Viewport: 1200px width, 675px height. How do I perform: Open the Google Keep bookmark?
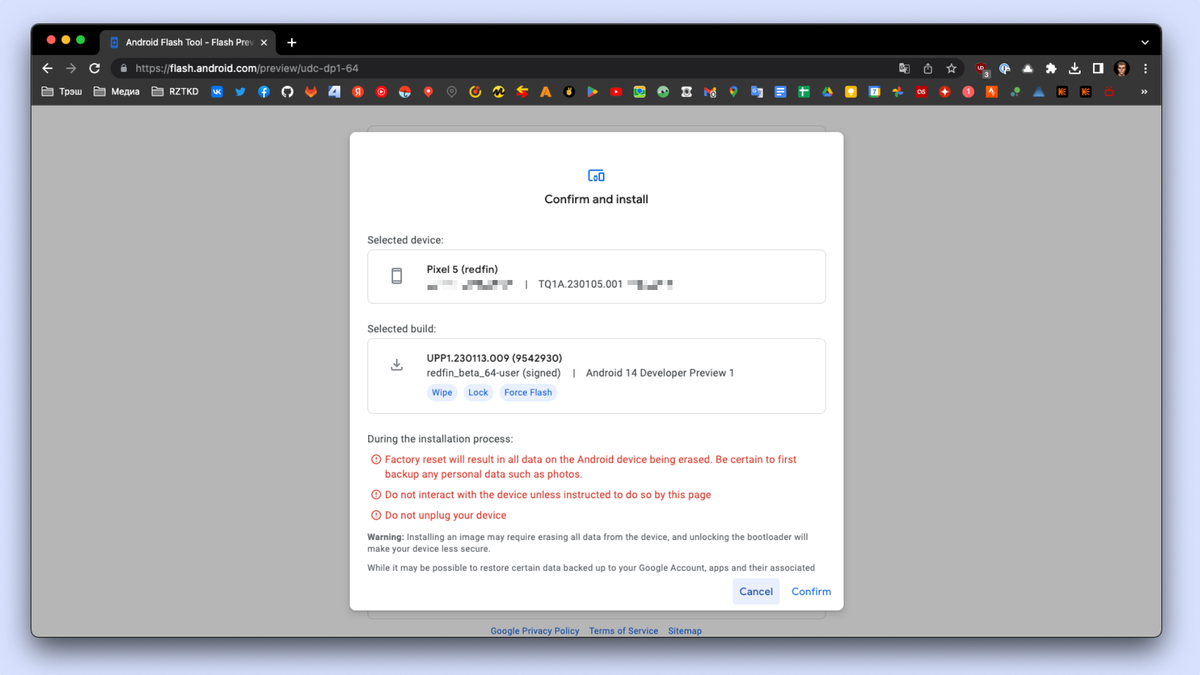(x=851, y=91)
